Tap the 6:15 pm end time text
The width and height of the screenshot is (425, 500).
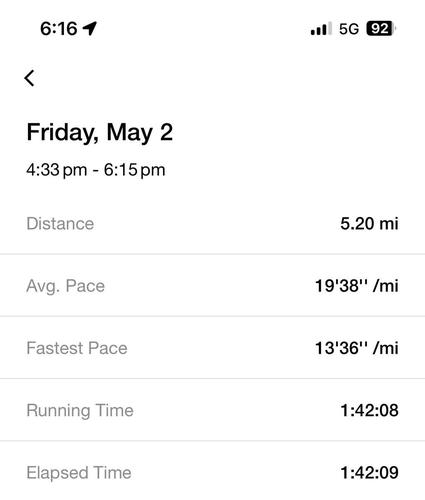(134, 170)
